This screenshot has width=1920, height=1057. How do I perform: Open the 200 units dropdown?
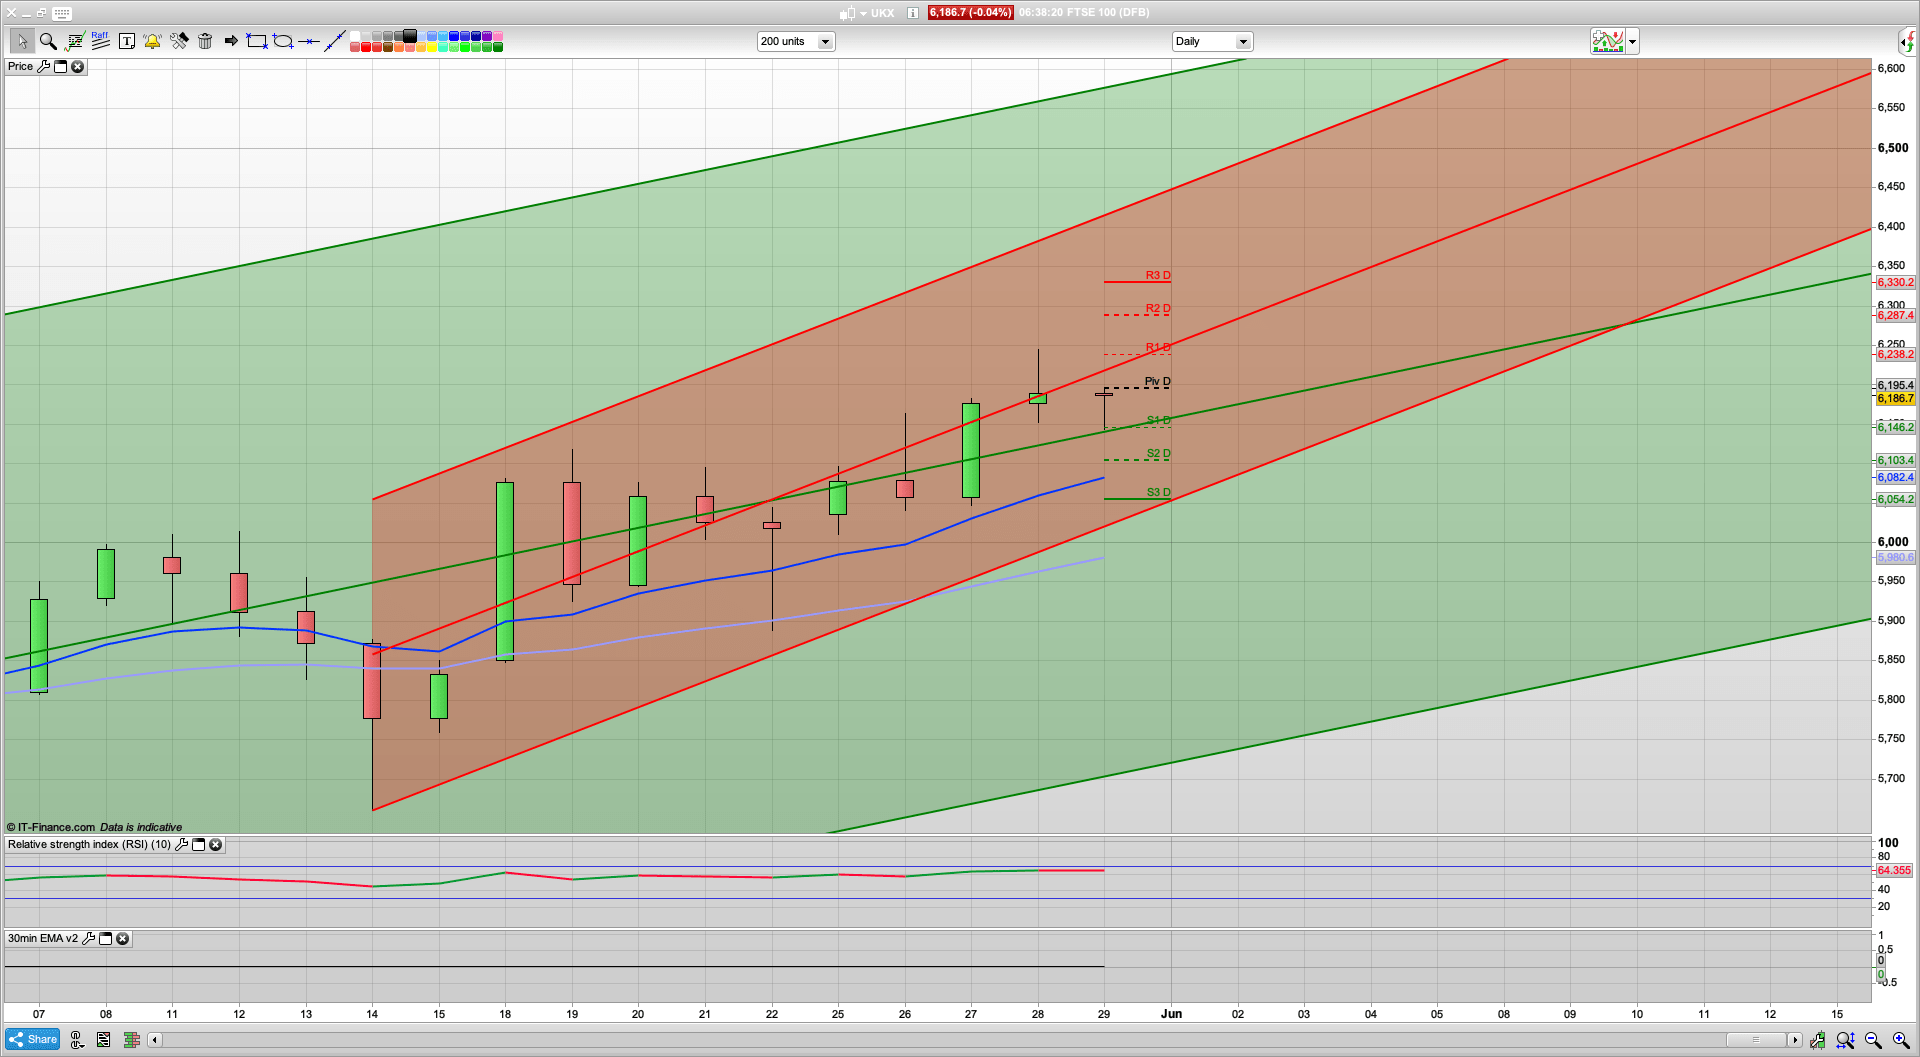tap(824, 41)
